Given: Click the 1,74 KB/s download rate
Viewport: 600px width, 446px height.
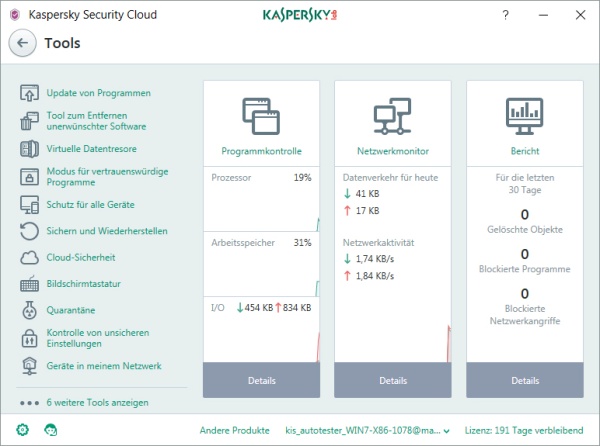Looking at the screenshot, I should [375, 259].
